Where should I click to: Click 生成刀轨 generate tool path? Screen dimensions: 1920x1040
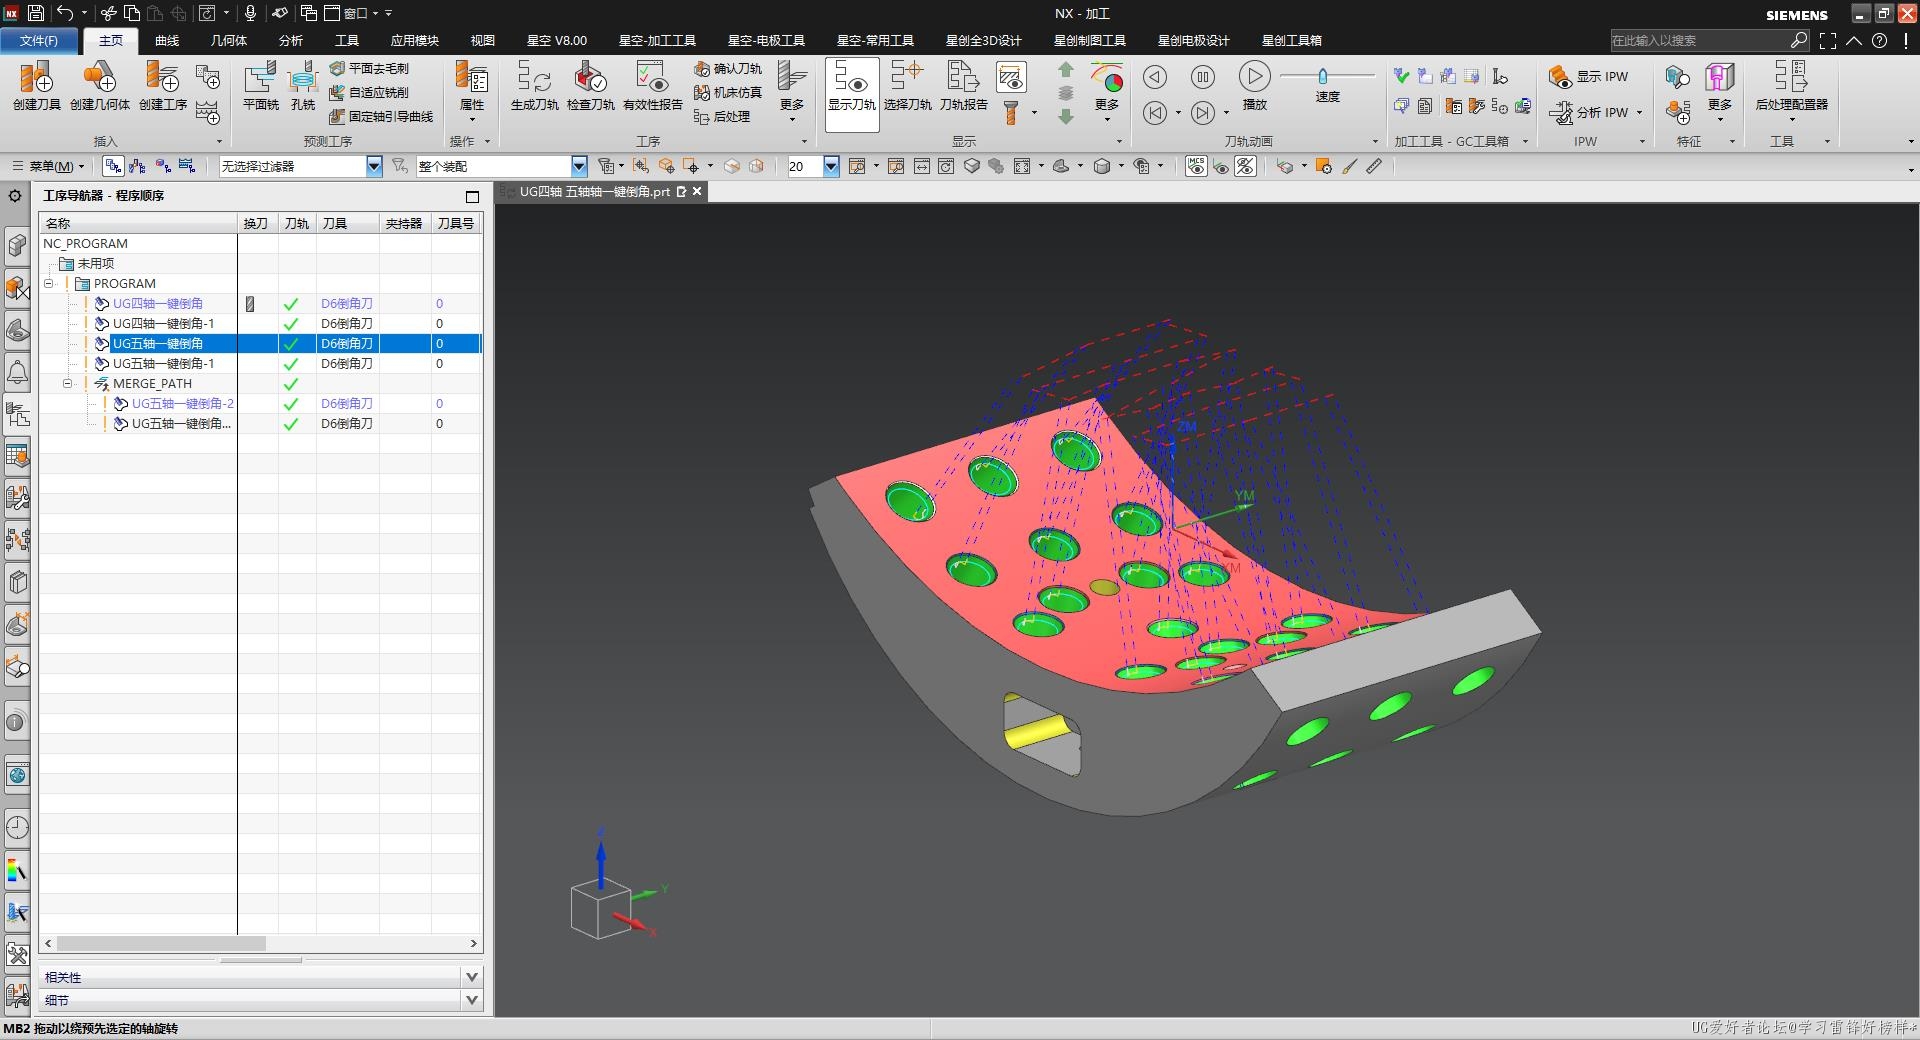pyautogui.click(x=534, y=84)
